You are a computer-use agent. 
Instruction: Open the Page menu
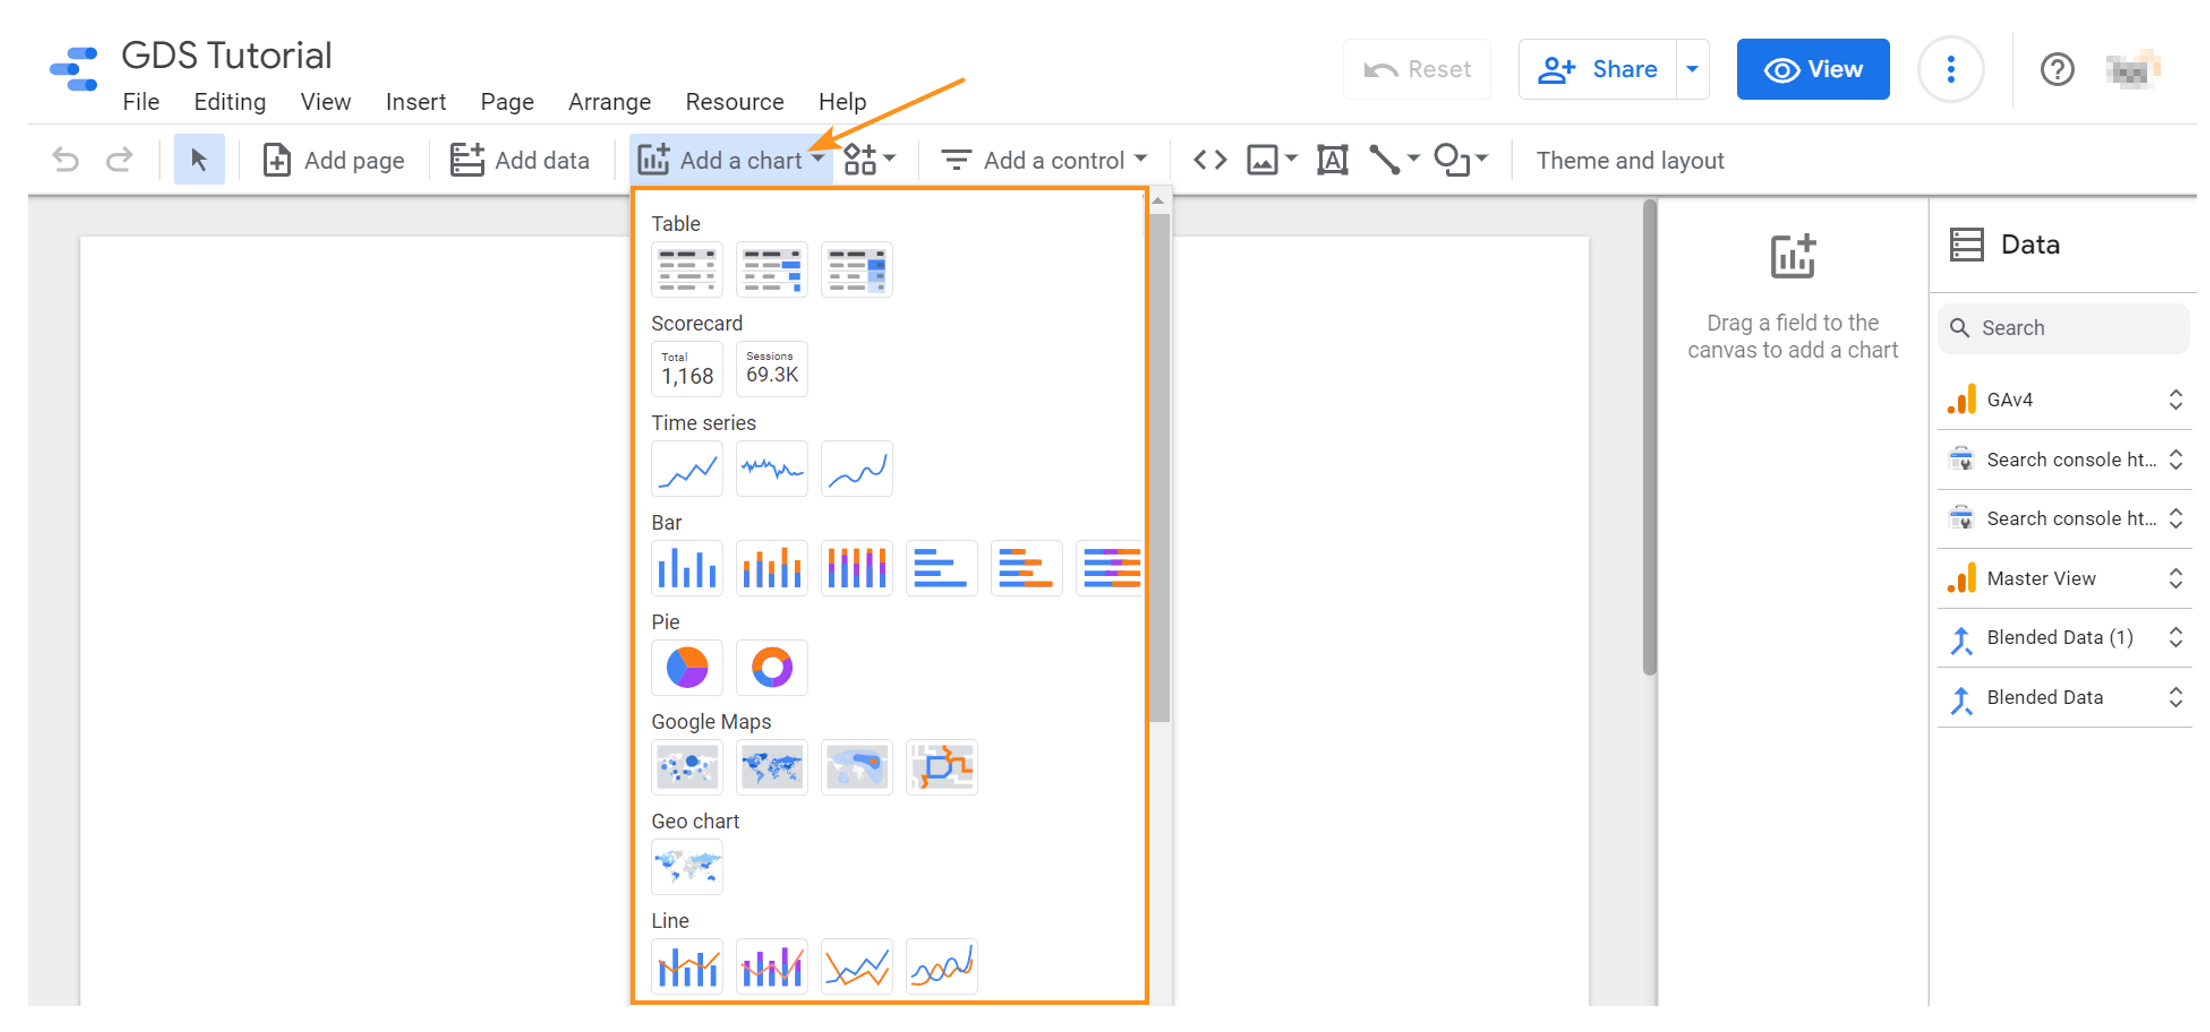(507, 102)
